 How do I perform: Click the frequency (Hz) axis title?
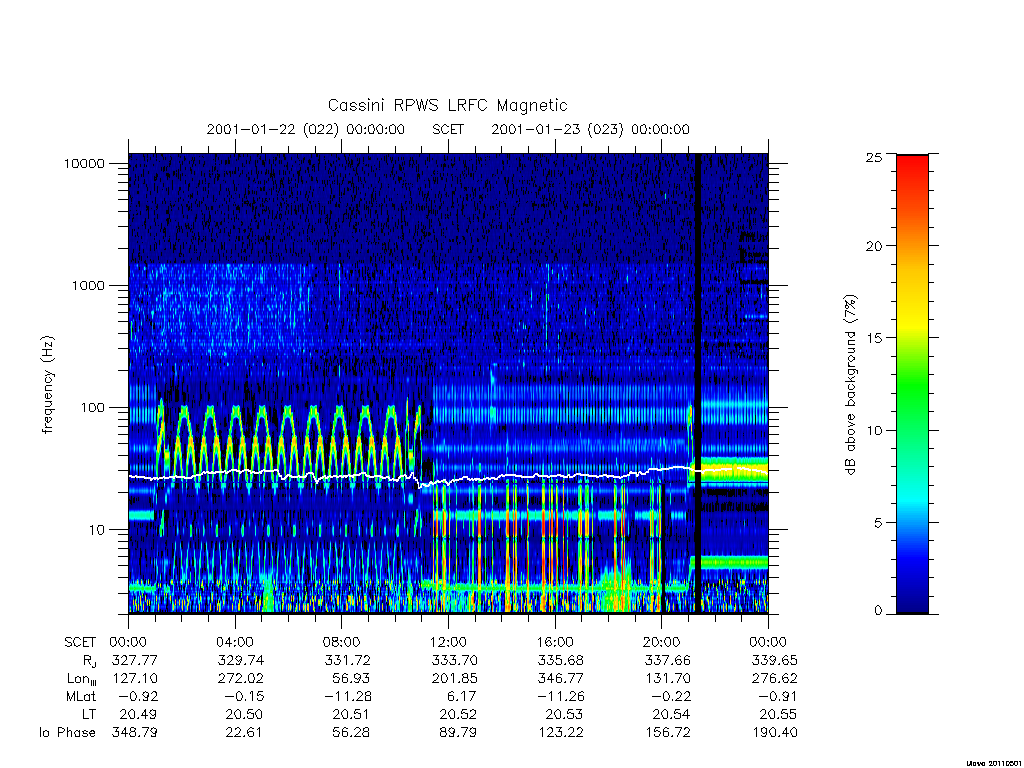click(47, 385)
